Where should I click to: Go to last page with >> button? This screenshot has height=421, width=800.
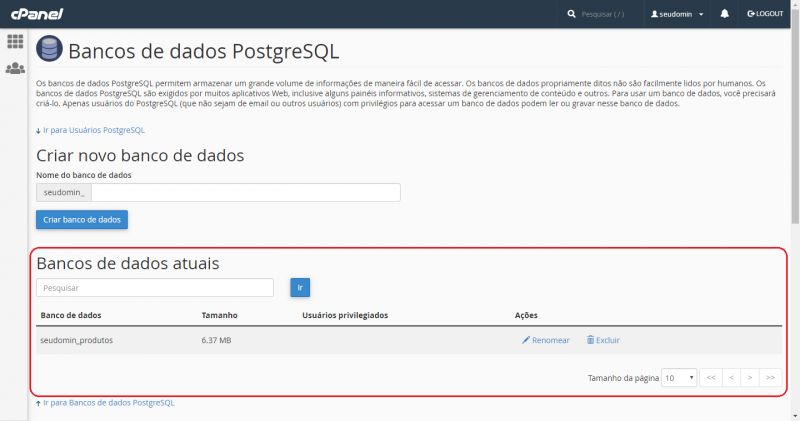(770, 378)
